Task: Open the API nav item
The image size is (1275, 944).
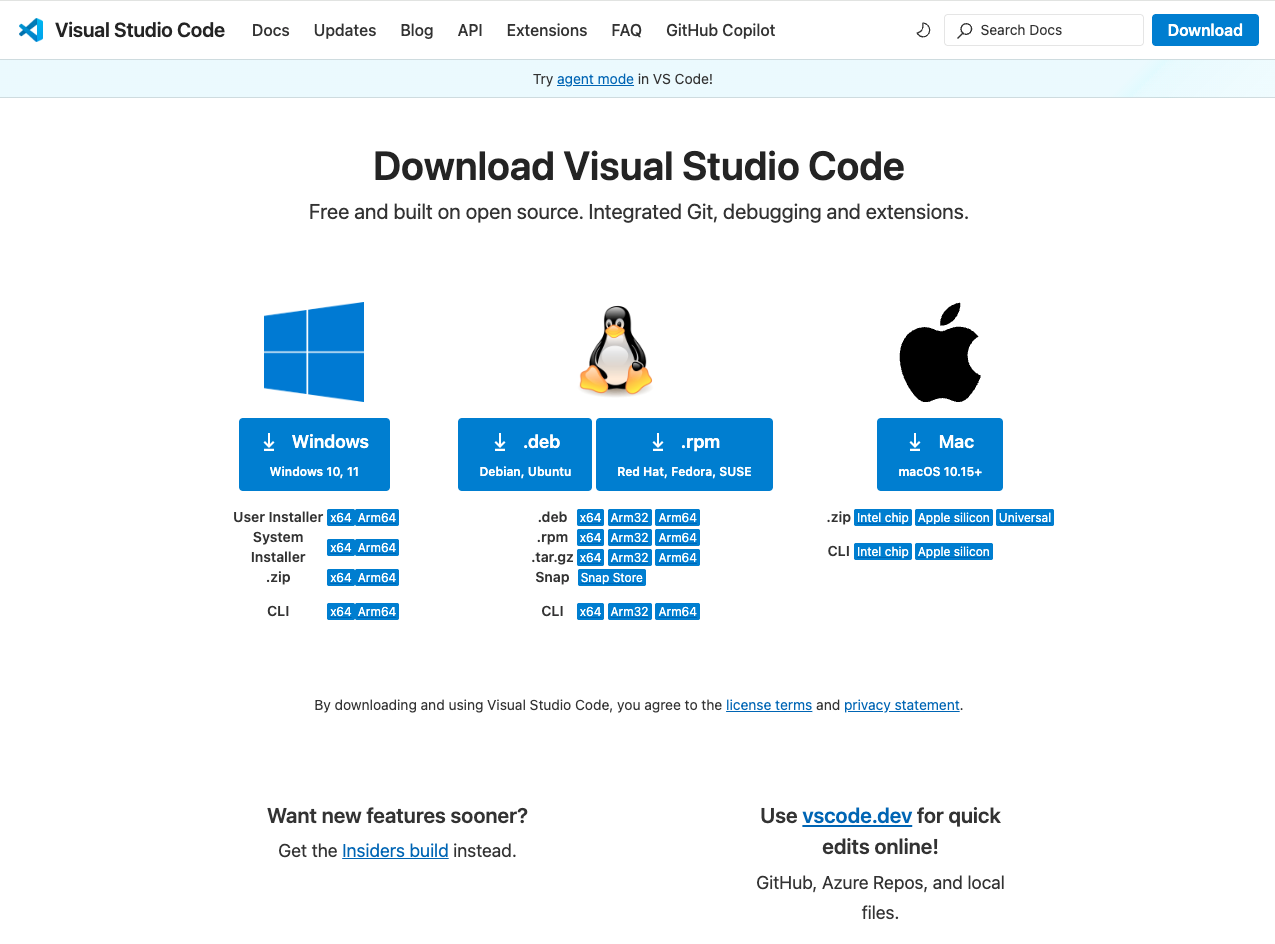Action: (470, 30)
